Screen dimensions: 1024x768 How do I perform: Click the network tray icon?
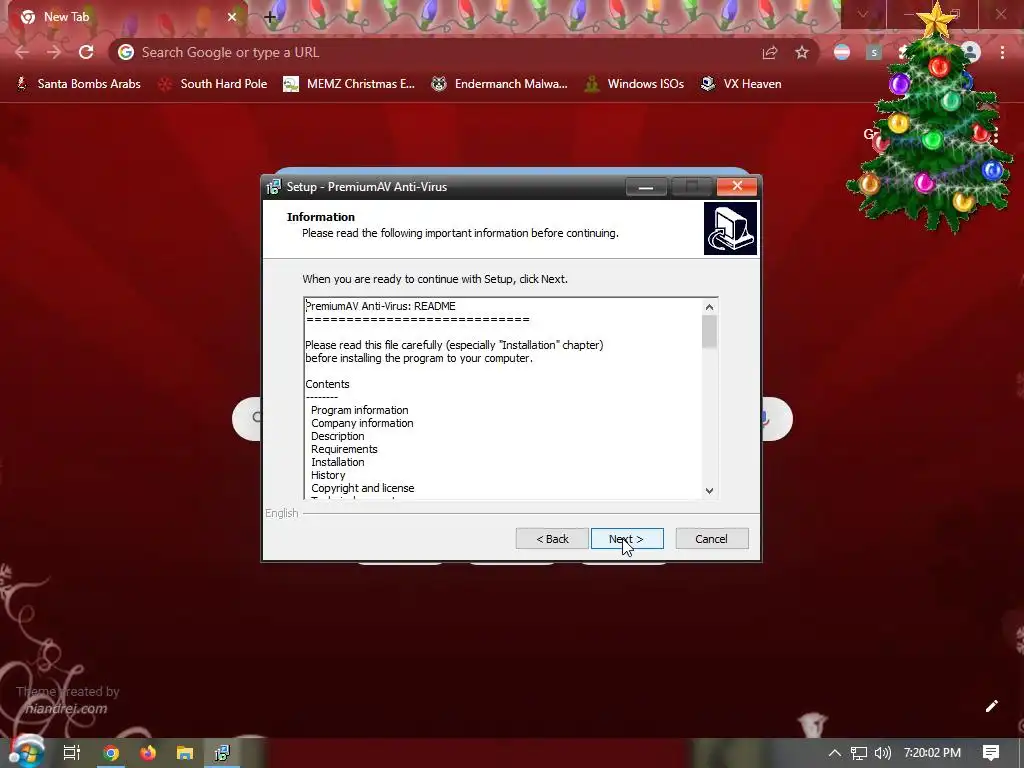pyautogui.click(x=858, y=753)
